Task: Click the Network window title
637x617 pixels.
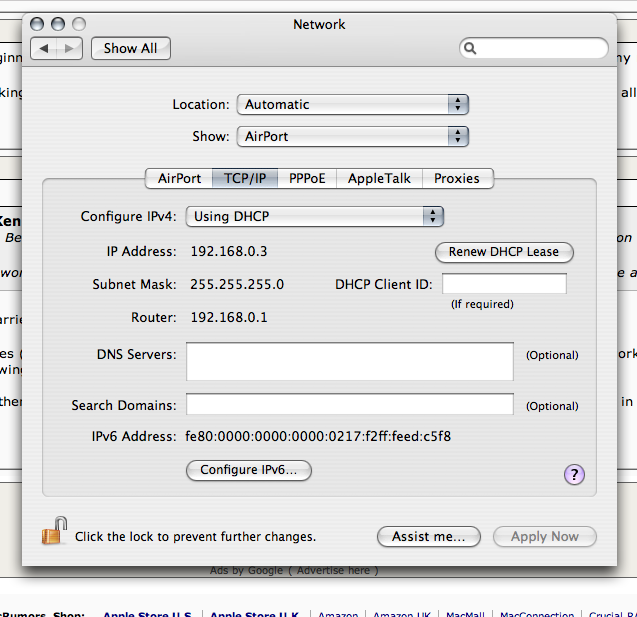Action: (x=319, y=24)
